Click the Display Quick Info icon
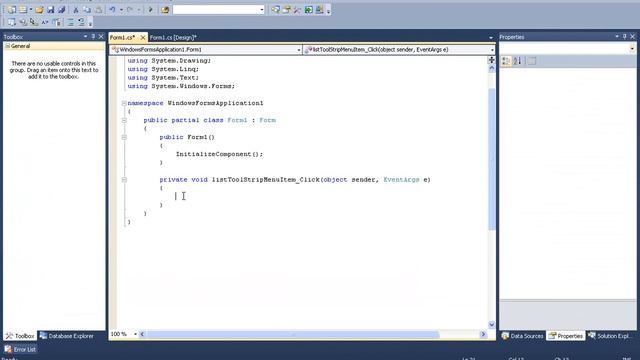Viewport: 640px width, 360px height. 34,22
